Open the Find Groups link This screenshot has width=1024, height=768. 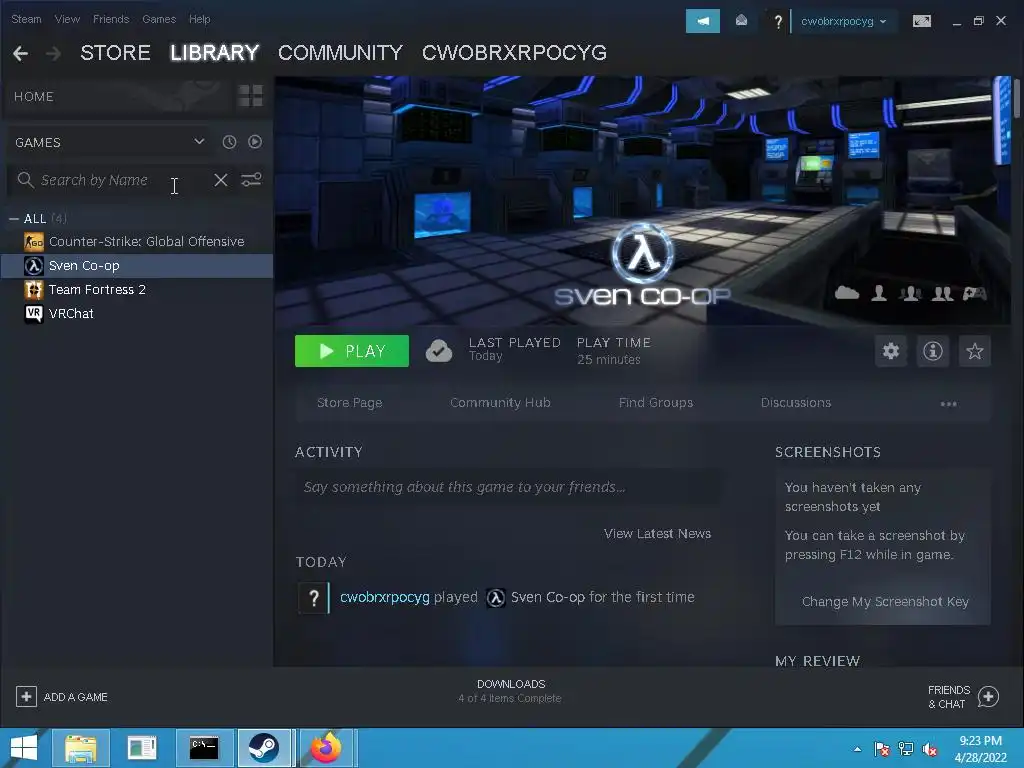pyautogui.click(x=656, y=403)
